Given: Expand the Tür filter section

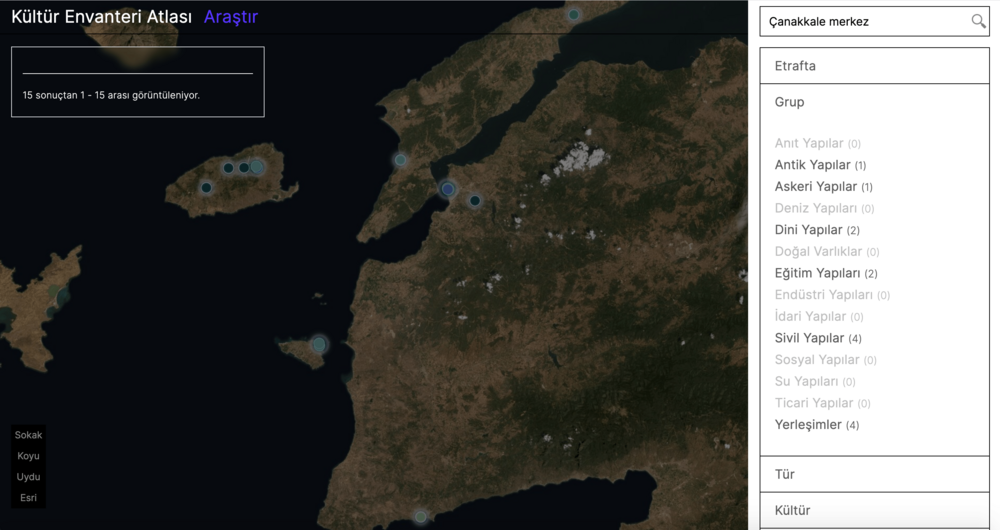Looking at the screenshot, I should [873, 474].
